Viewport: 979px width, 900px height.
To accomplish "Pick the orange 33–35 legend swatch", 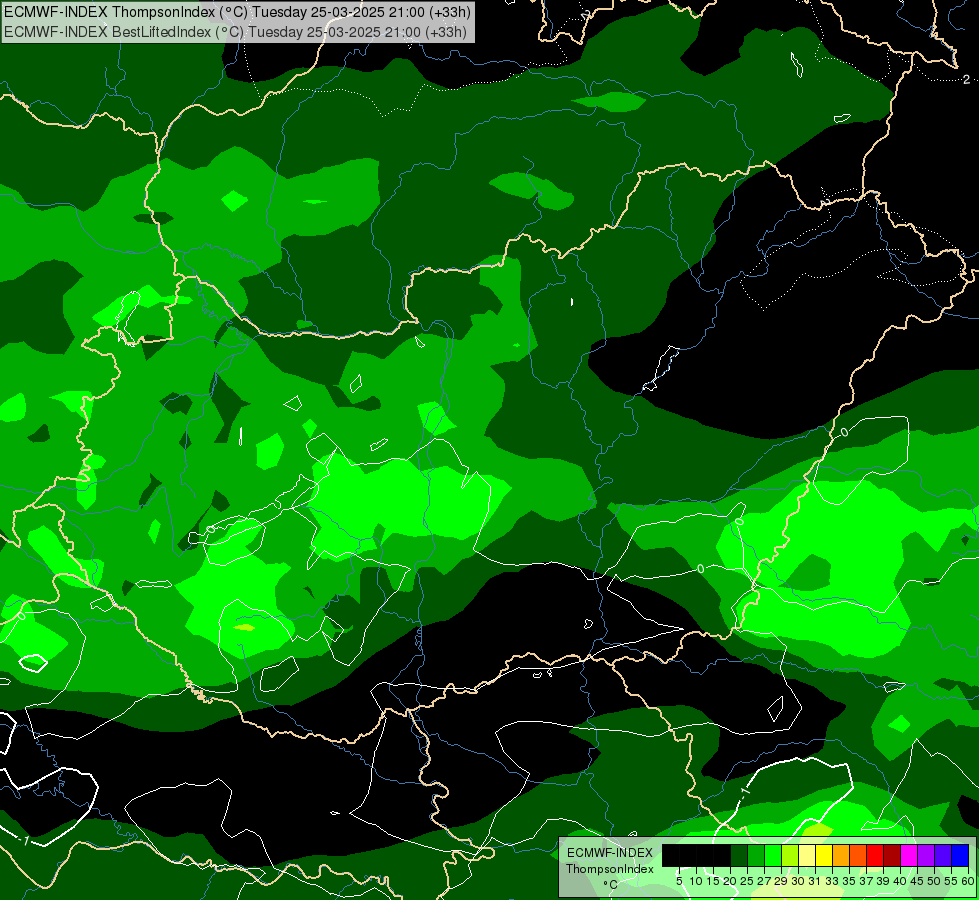I will click(x=841, y=855).
